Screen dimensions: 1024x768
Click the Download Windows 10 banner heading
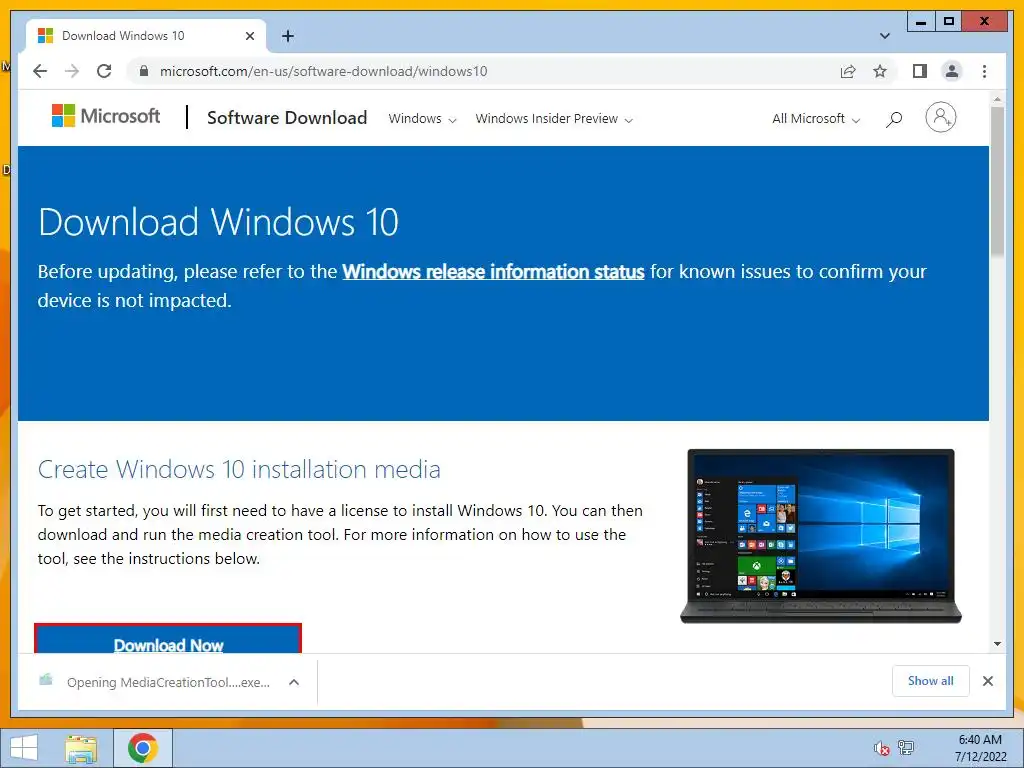point(218,222)
